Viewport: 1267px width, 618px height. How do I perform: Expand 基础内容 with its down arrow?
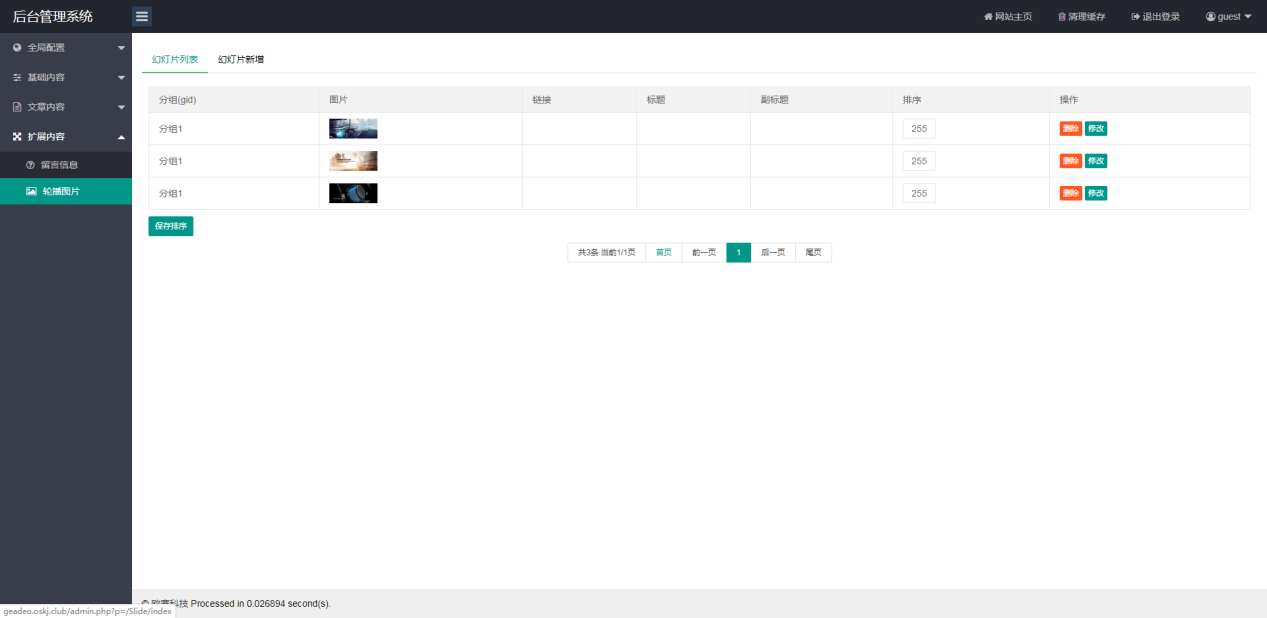coord(121,78)
